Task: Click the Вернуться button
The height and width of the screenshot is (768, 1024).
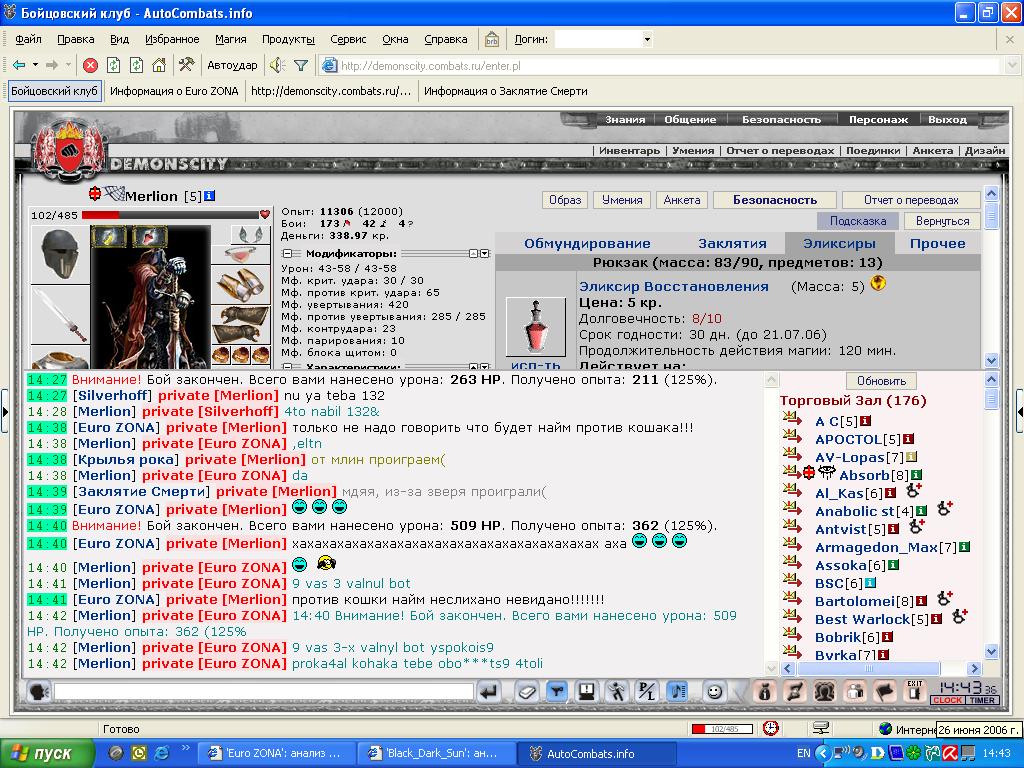Action: 942,221
